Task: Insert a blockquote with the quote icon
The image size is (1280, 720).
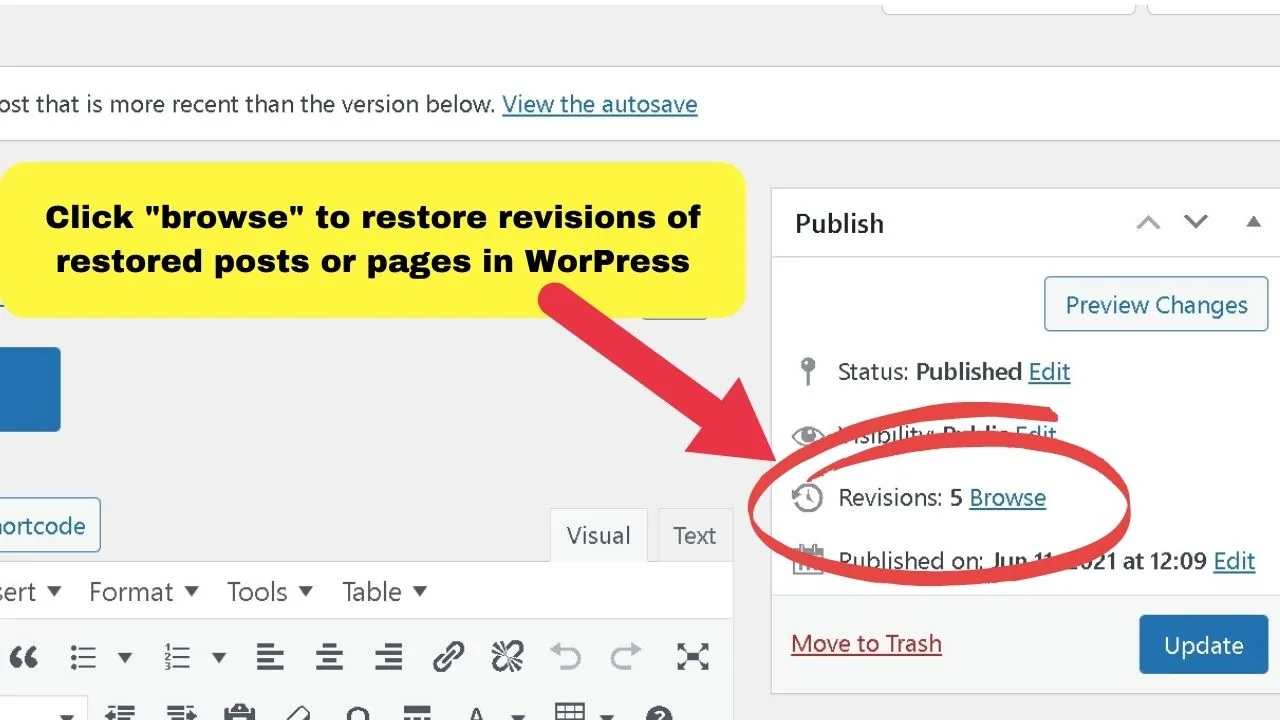Action: pyautogui.click(x=22, y=657)
